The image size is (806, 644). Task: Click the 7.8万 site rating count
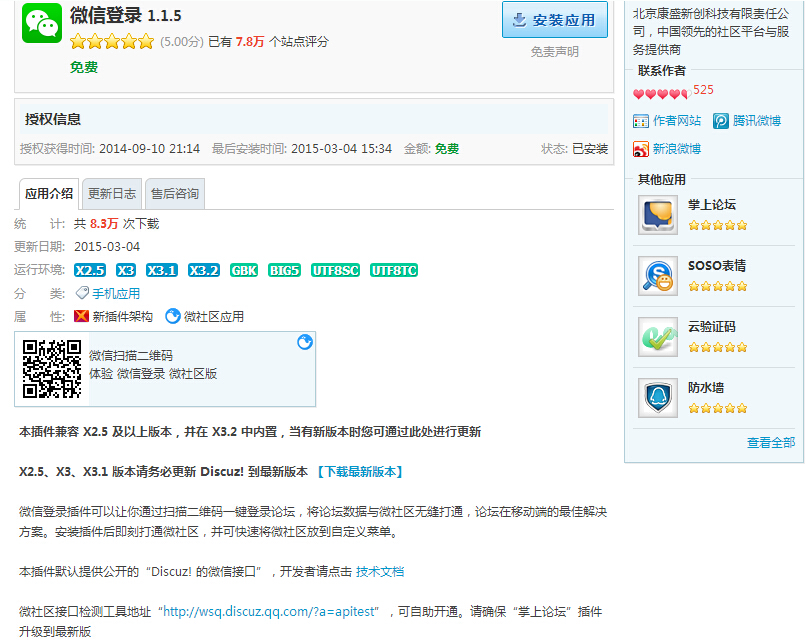(250, 42)
